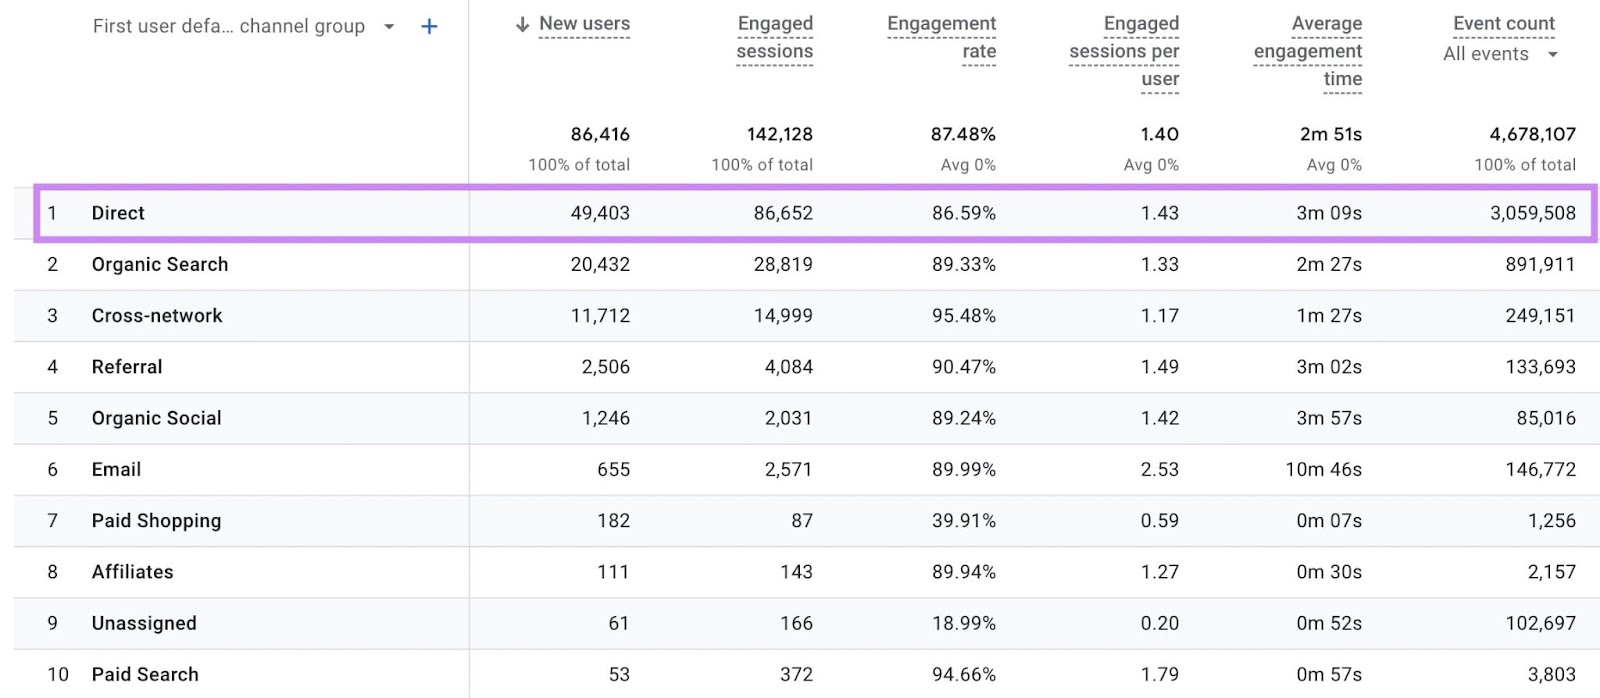
Task: Select the Affiliates channel row
Action: point(133,572)
